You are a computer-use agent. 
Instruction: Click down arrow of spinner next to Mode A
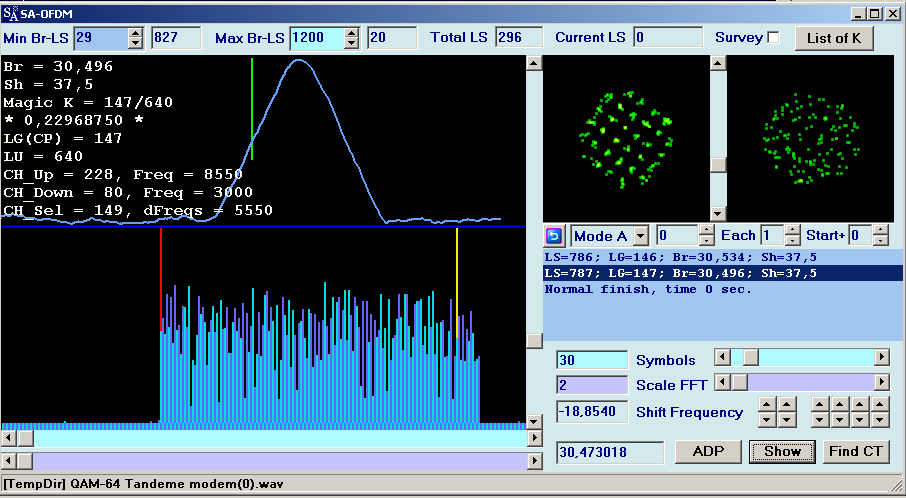pos(707,240)
